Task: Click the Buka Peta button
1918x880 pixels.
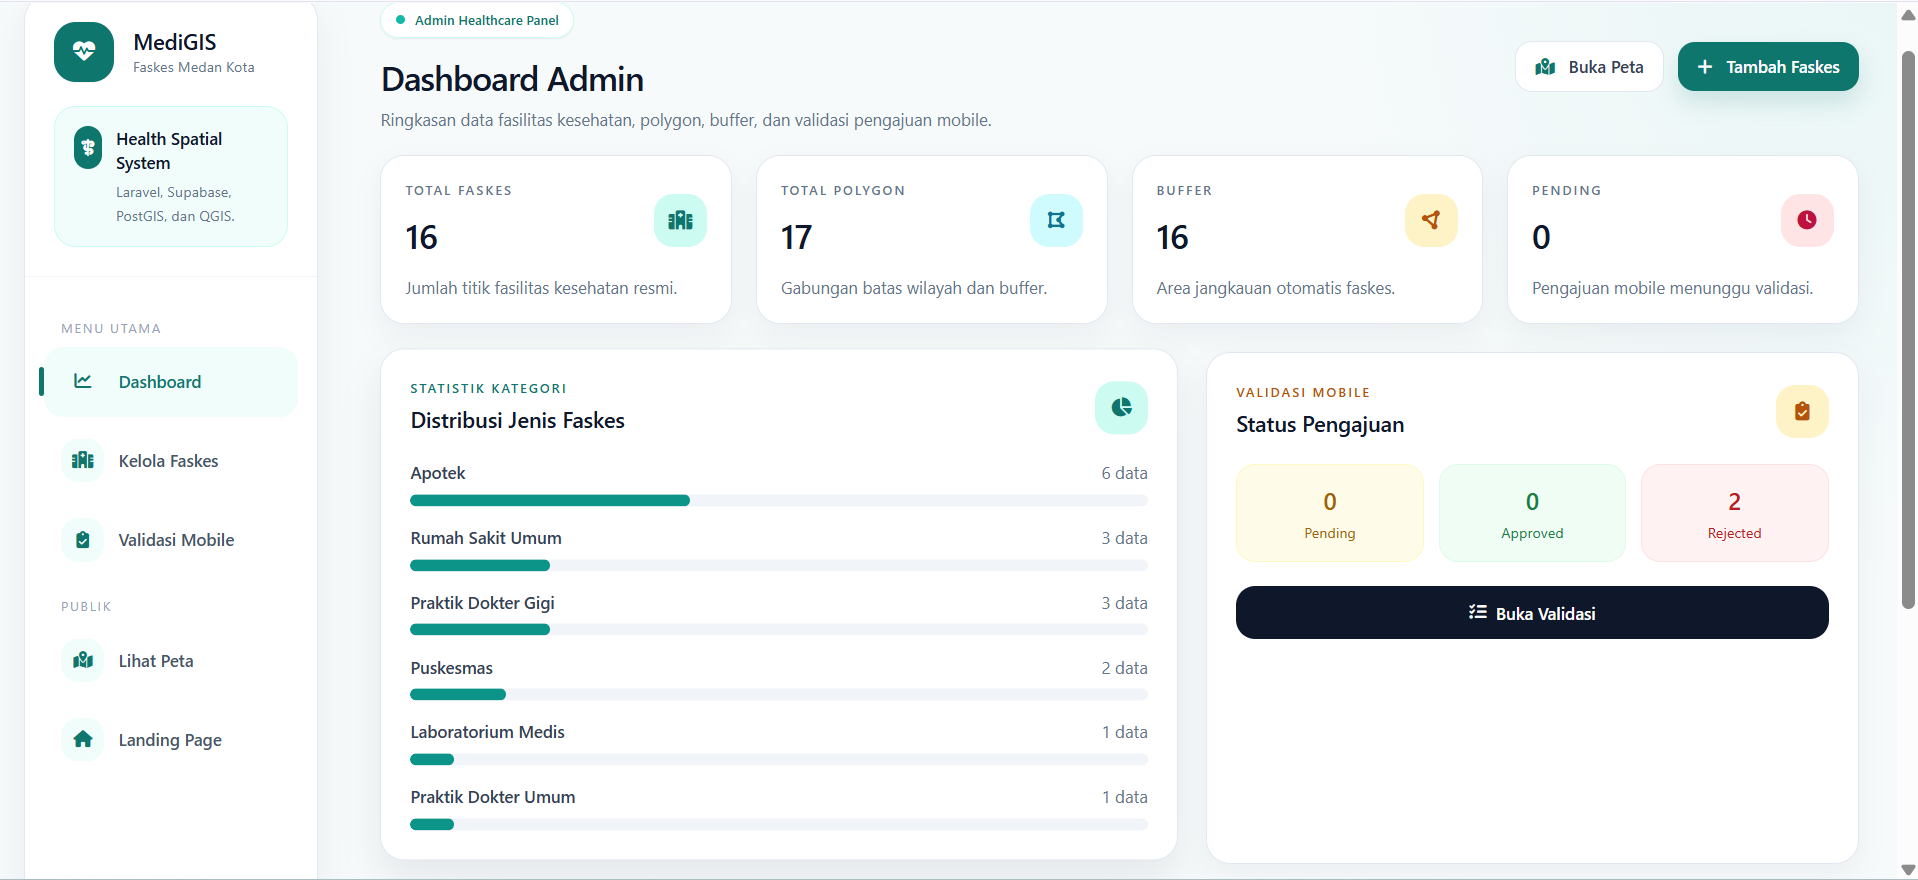Action: [1589, 67]
